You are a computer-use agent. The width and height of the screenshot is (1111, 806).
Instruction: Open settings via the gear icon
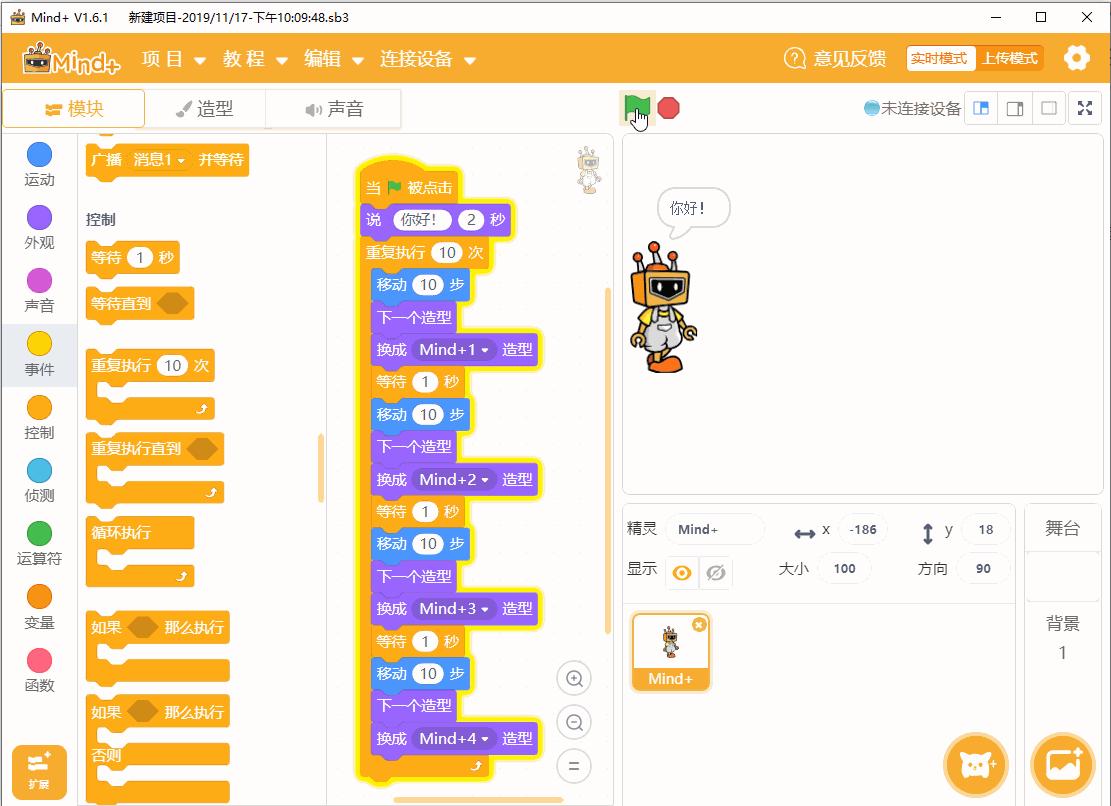tap(1076, 58)
